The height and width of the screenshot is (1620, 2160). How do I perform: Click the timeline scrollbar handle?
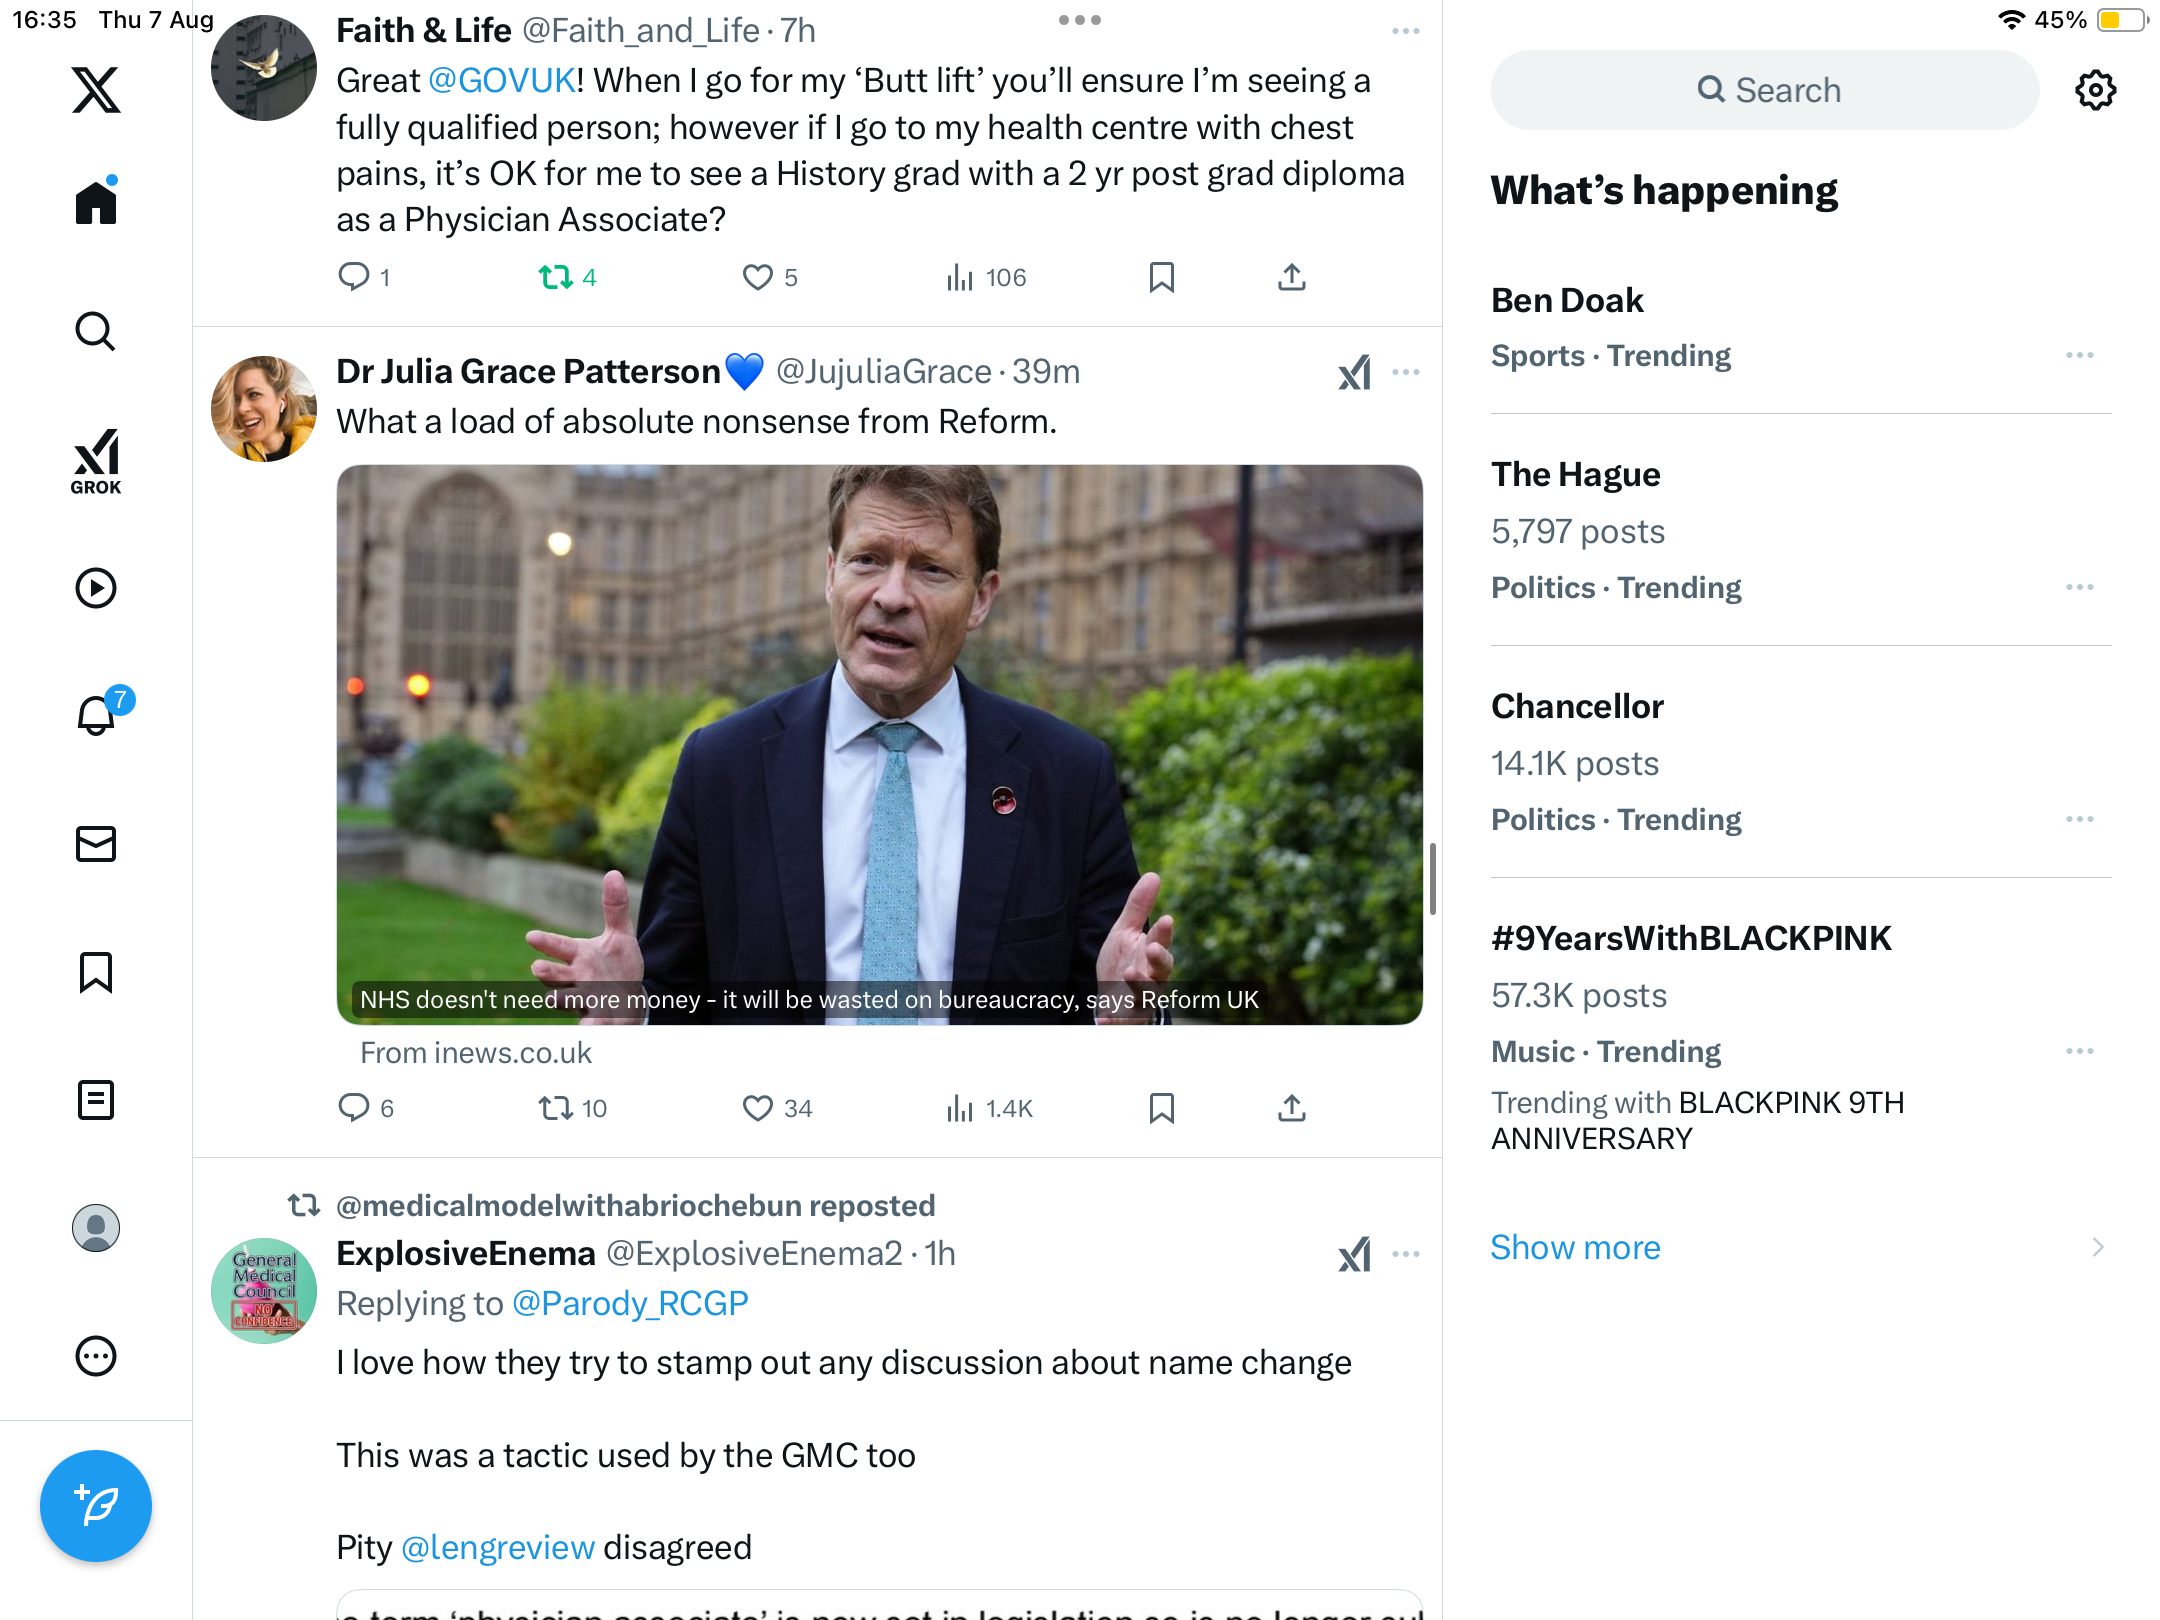(1433, 878)
